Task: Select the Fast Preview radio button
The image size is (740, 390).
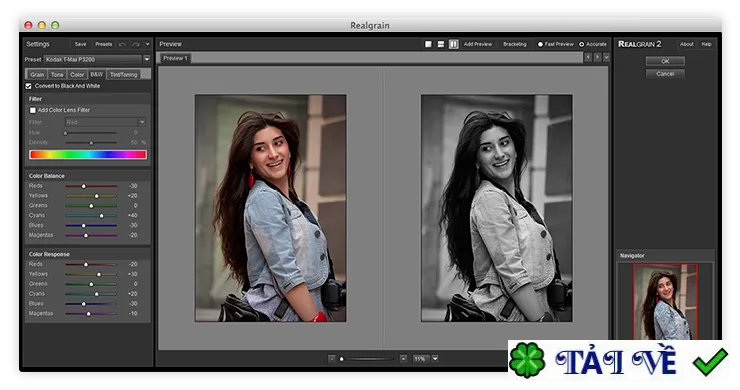Action: coord(540,44)
